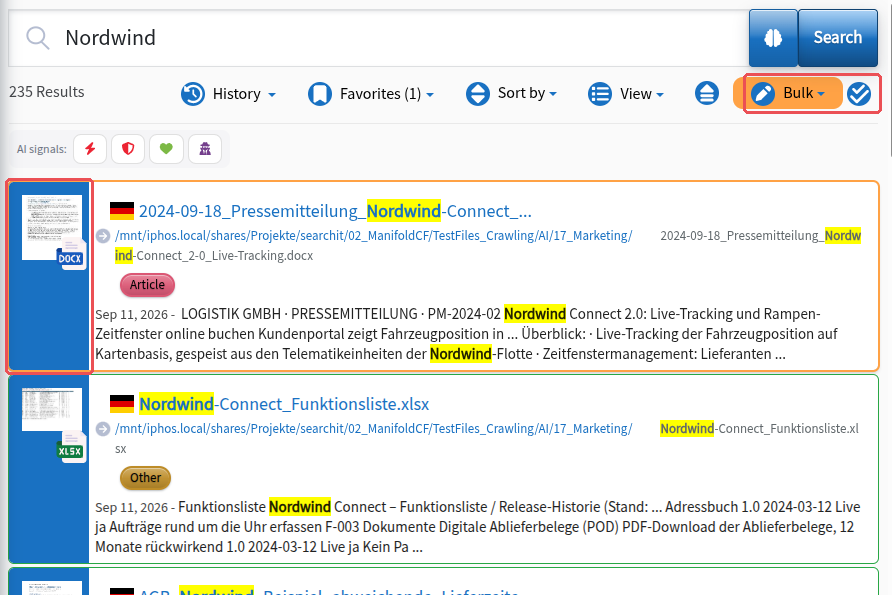Click the magnifier icon in search field
The width and height of the screenshot is (892, 595).
38,38
